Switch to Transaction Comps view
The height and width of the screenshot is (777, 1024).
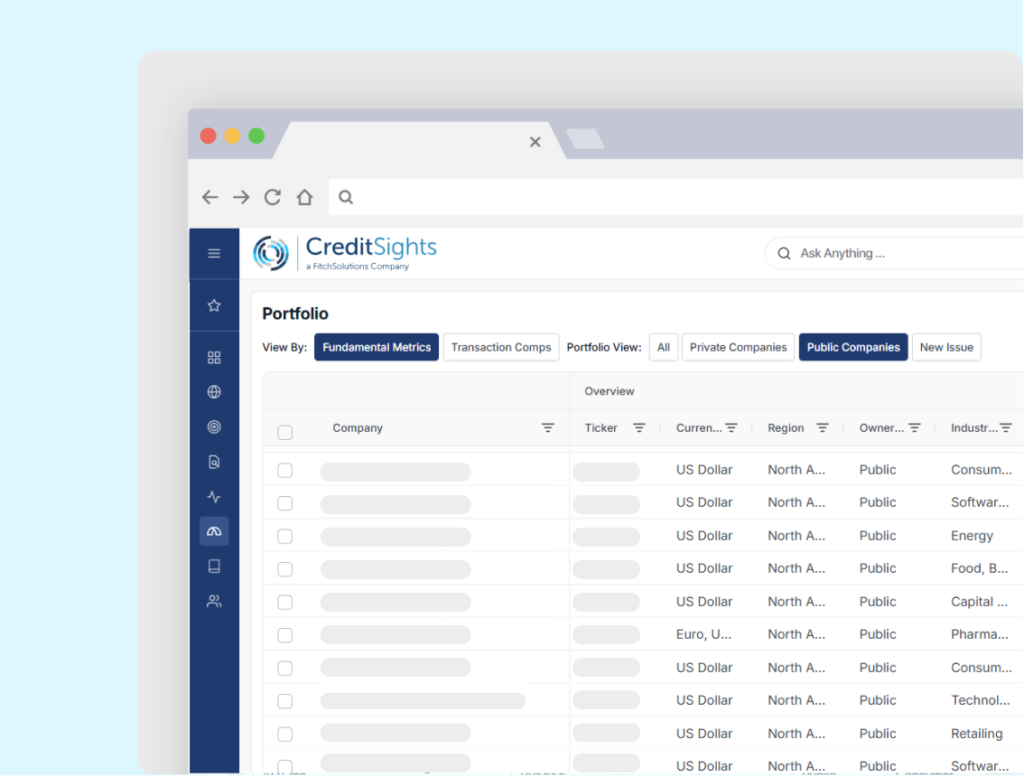(501, 347)
